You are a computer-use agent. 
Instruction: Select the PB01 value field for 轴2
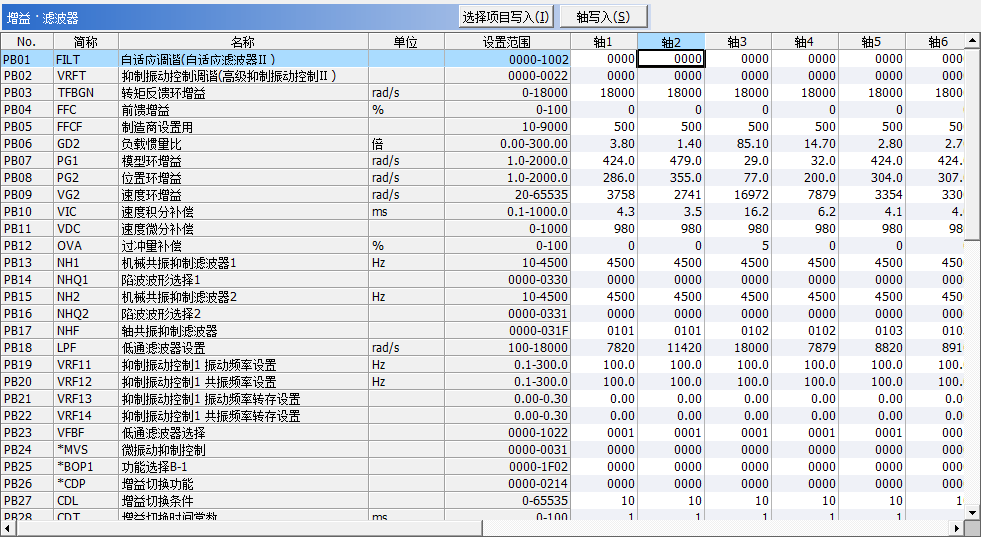671,59
